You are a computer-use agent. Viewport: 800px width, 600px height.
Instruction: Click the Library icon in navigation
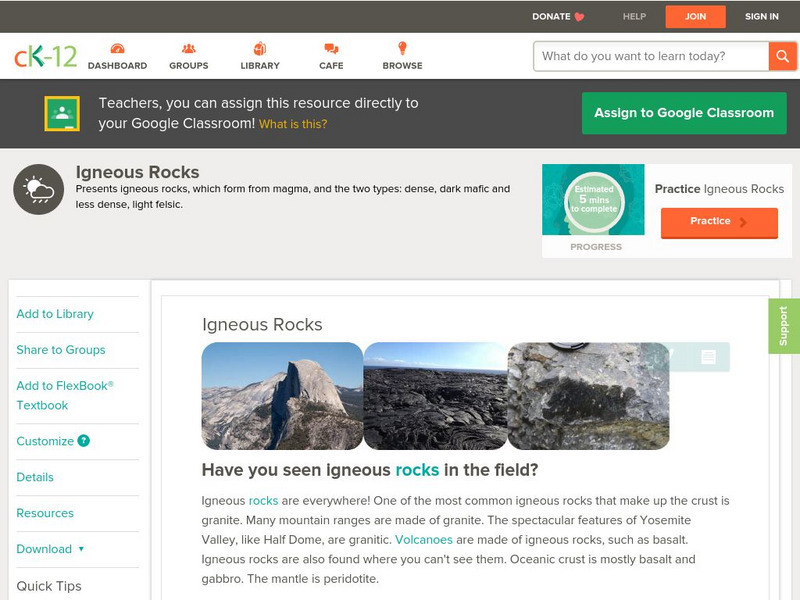coord(260,49)
